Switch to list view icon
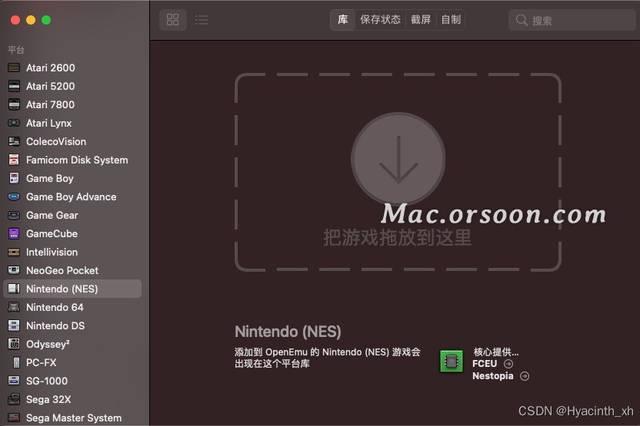Image resolution: width=640 pixels, height=426 pixels. 201,20
